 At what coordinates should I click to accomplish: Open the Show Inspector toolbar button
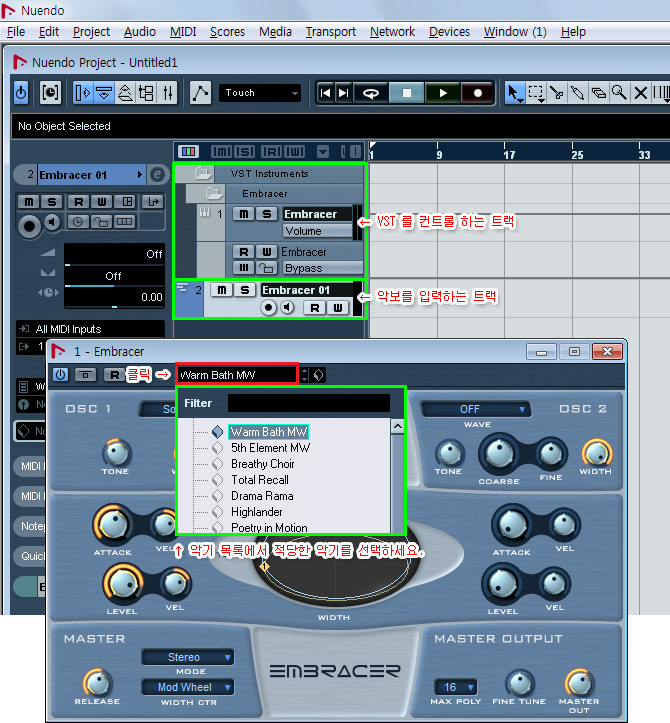pyautogui.click(x=83, y=93)
